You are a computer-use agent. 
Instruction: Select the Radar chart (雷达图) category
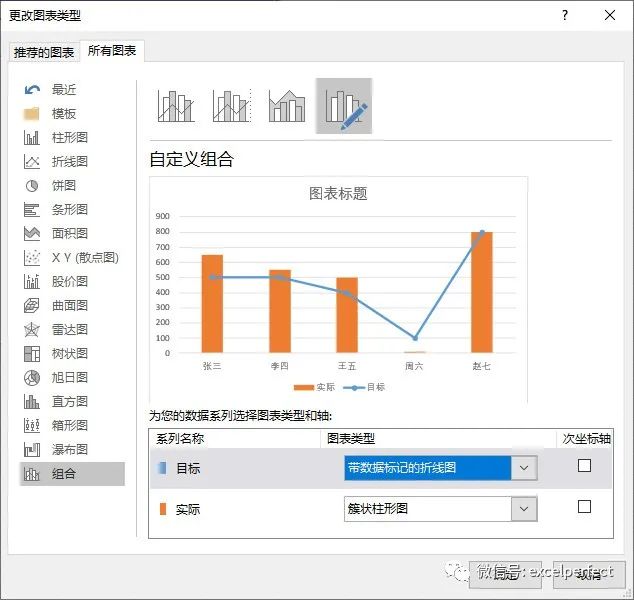(70, 330)
